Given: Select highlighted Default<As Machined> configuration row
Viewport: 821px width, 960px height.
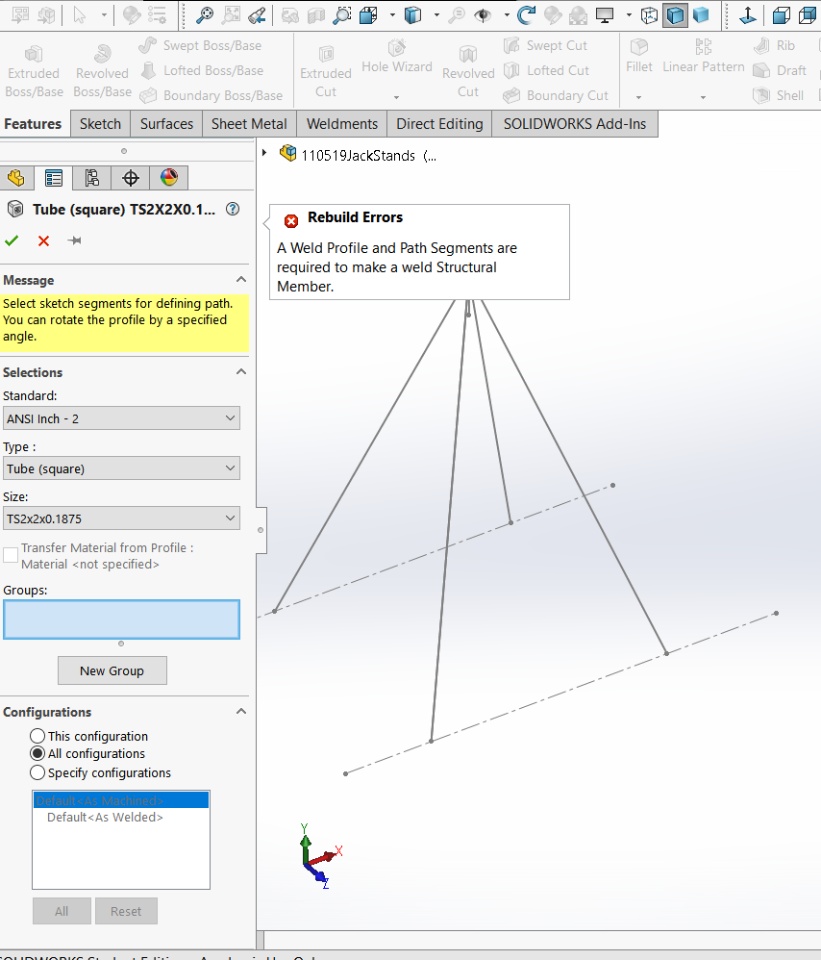Looking at the screenshot, I should tap(121, 800).
